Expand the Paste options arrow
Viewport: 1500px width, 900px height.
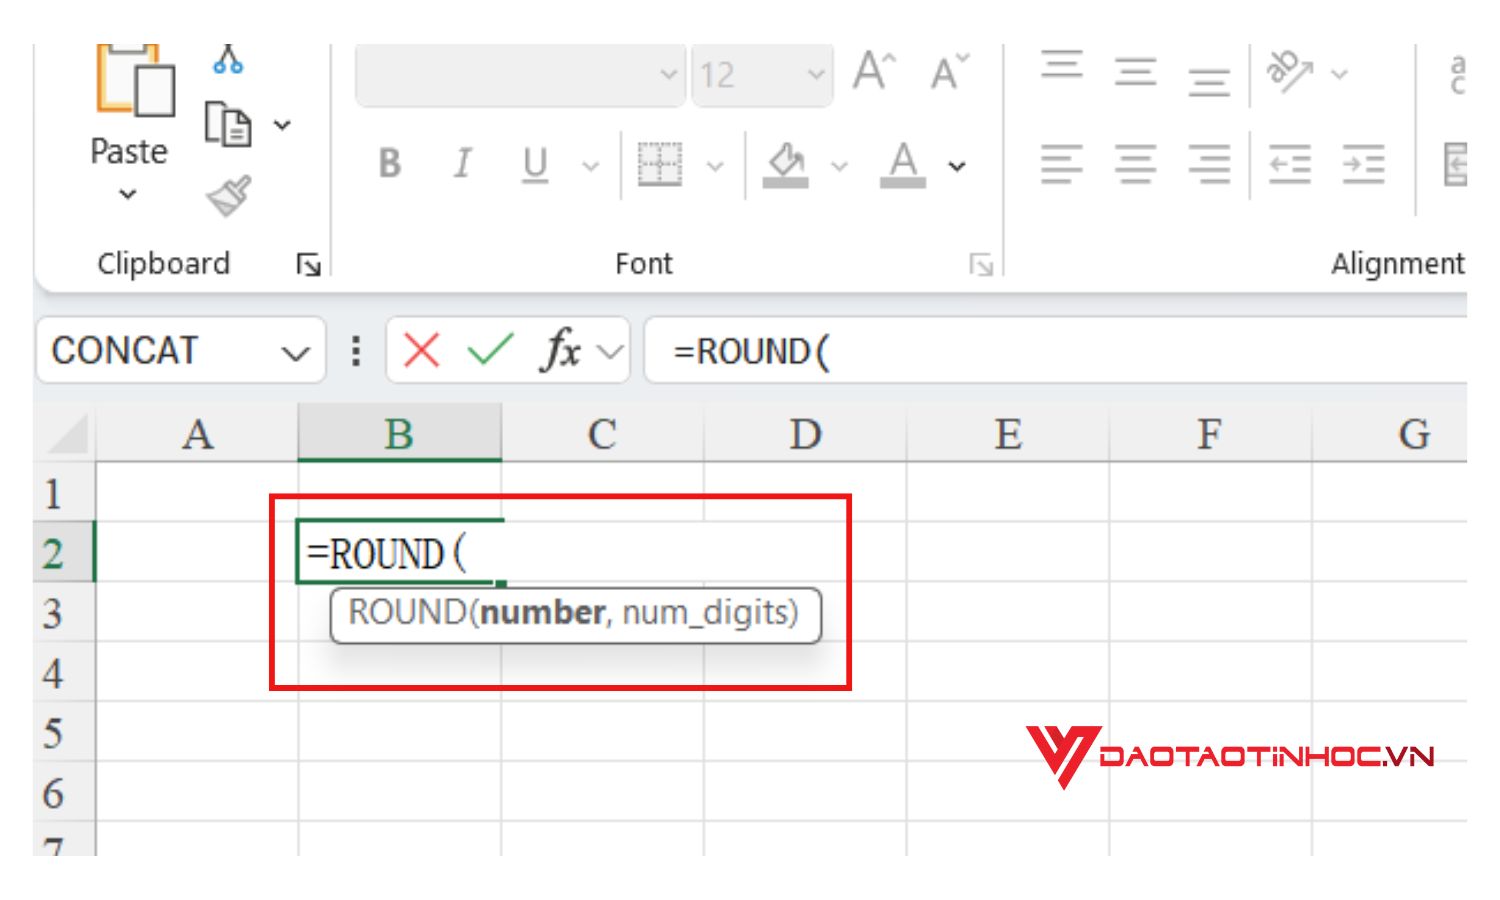click(x=128, y=194)
